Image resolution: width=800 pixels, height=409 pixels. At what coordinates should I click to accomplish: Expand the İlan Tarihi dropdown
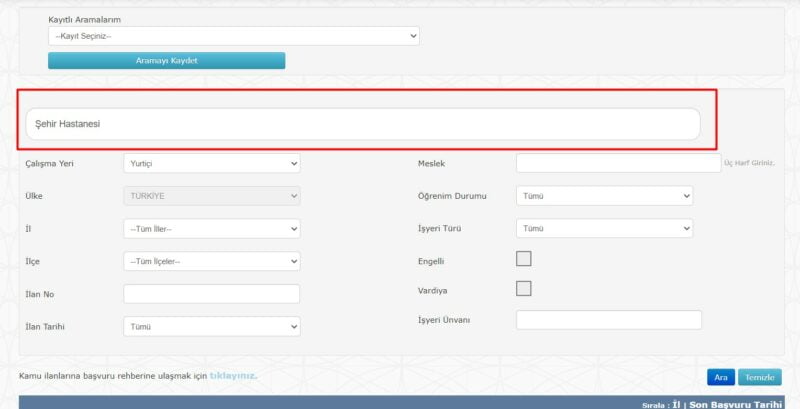pyautogui.click(x=211, y=327)
